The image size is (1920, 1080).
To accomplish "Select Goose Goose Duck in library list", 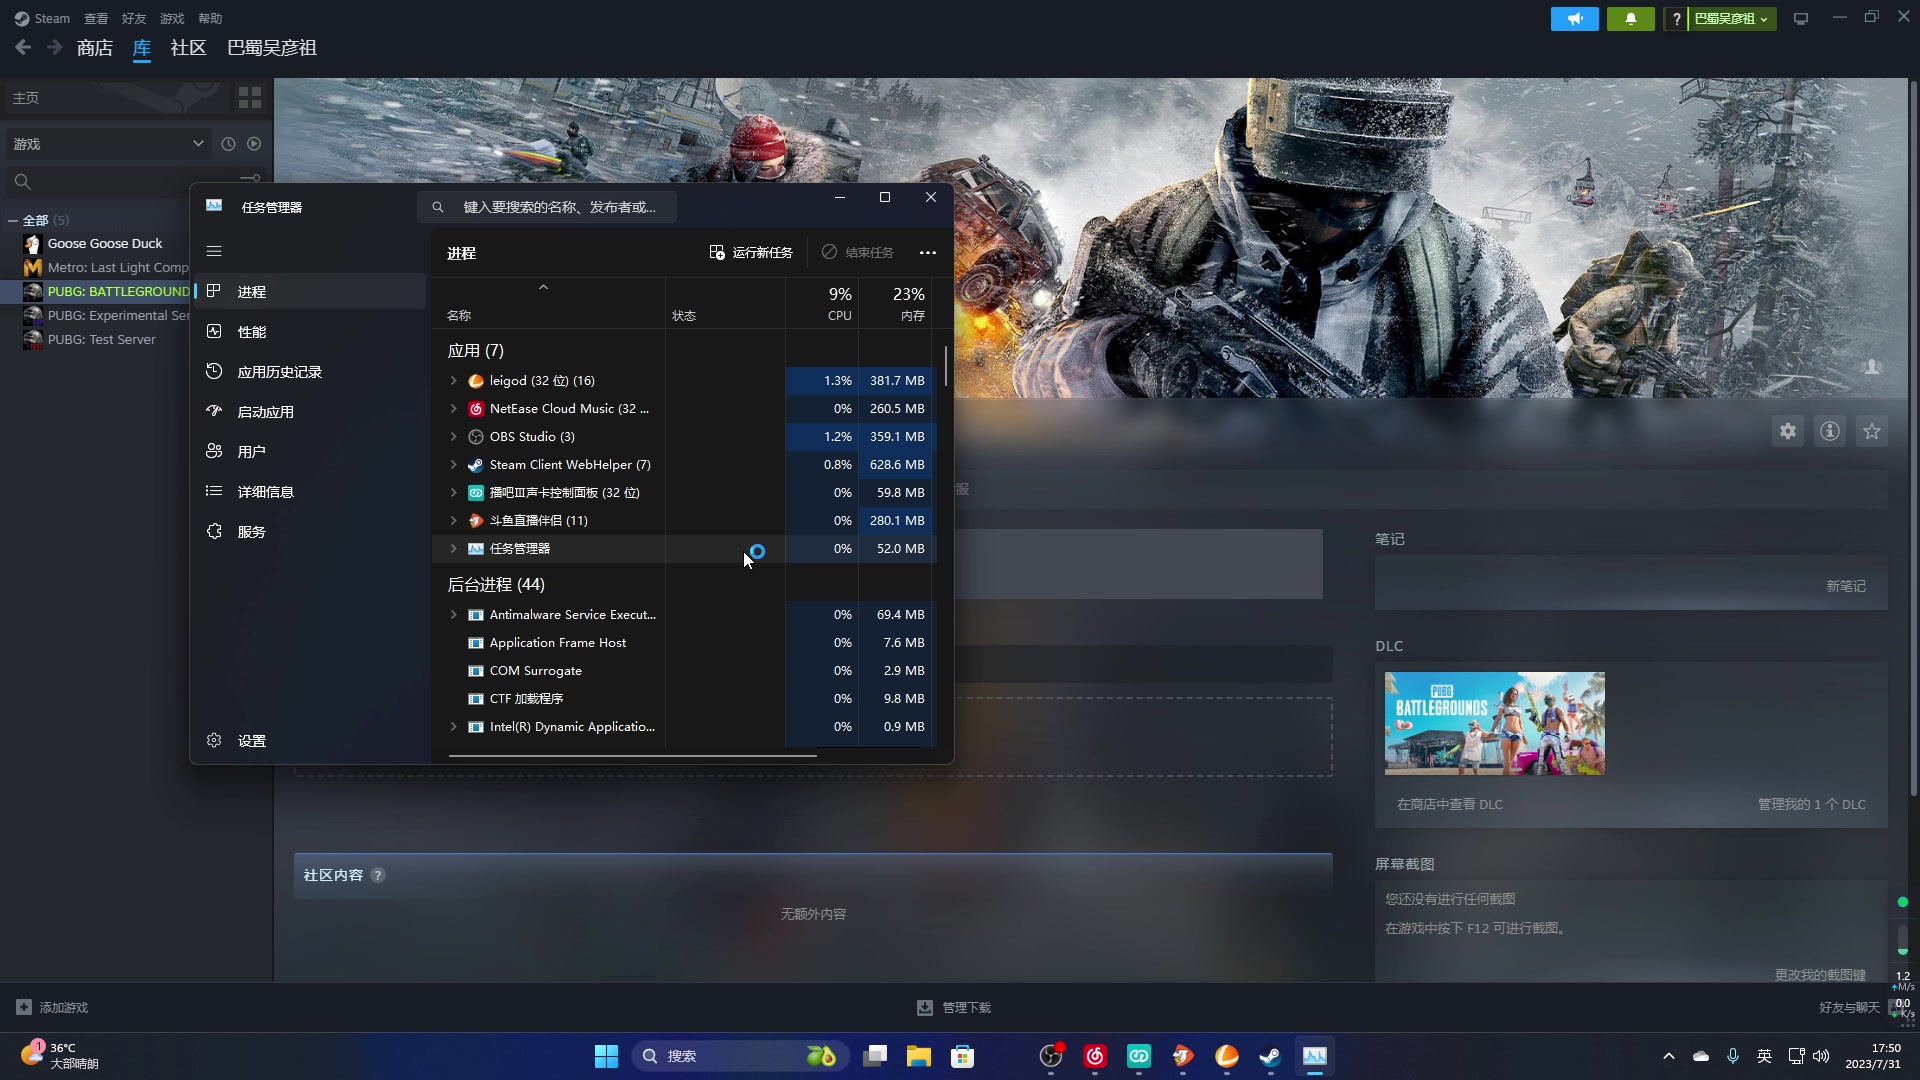I will [x=104, y=243].
